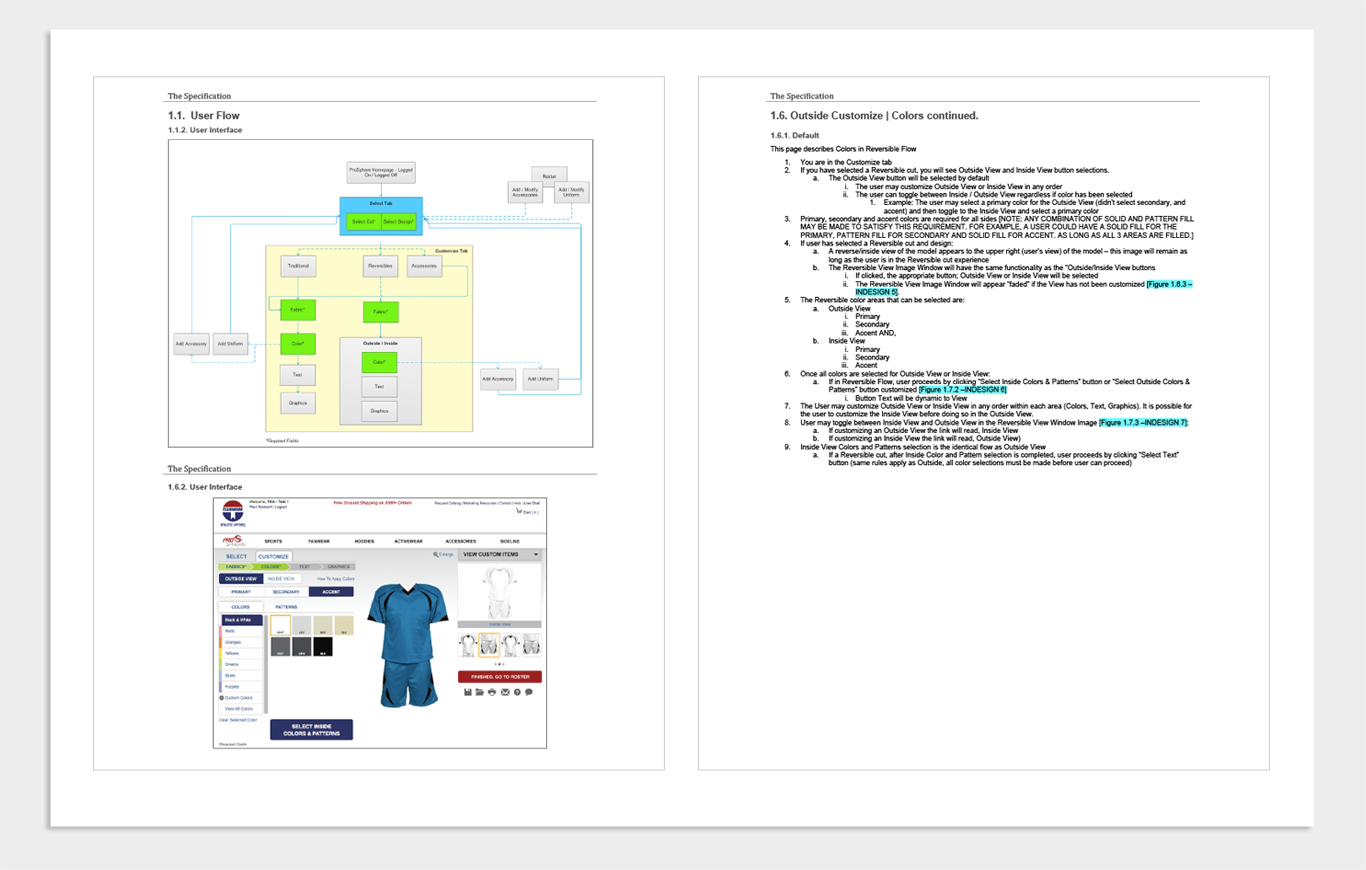This screenshot has height=870, width=1366.
Task: Click the save floppy disk icon
Action: [468, 692]
